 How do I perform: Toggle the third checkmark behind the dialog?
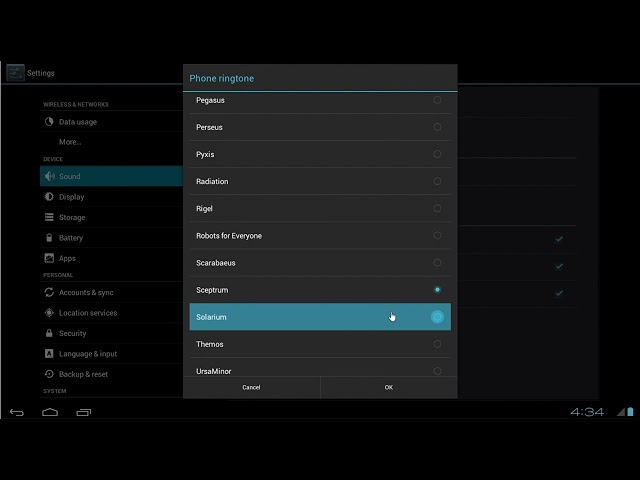(x=559, y=293)
